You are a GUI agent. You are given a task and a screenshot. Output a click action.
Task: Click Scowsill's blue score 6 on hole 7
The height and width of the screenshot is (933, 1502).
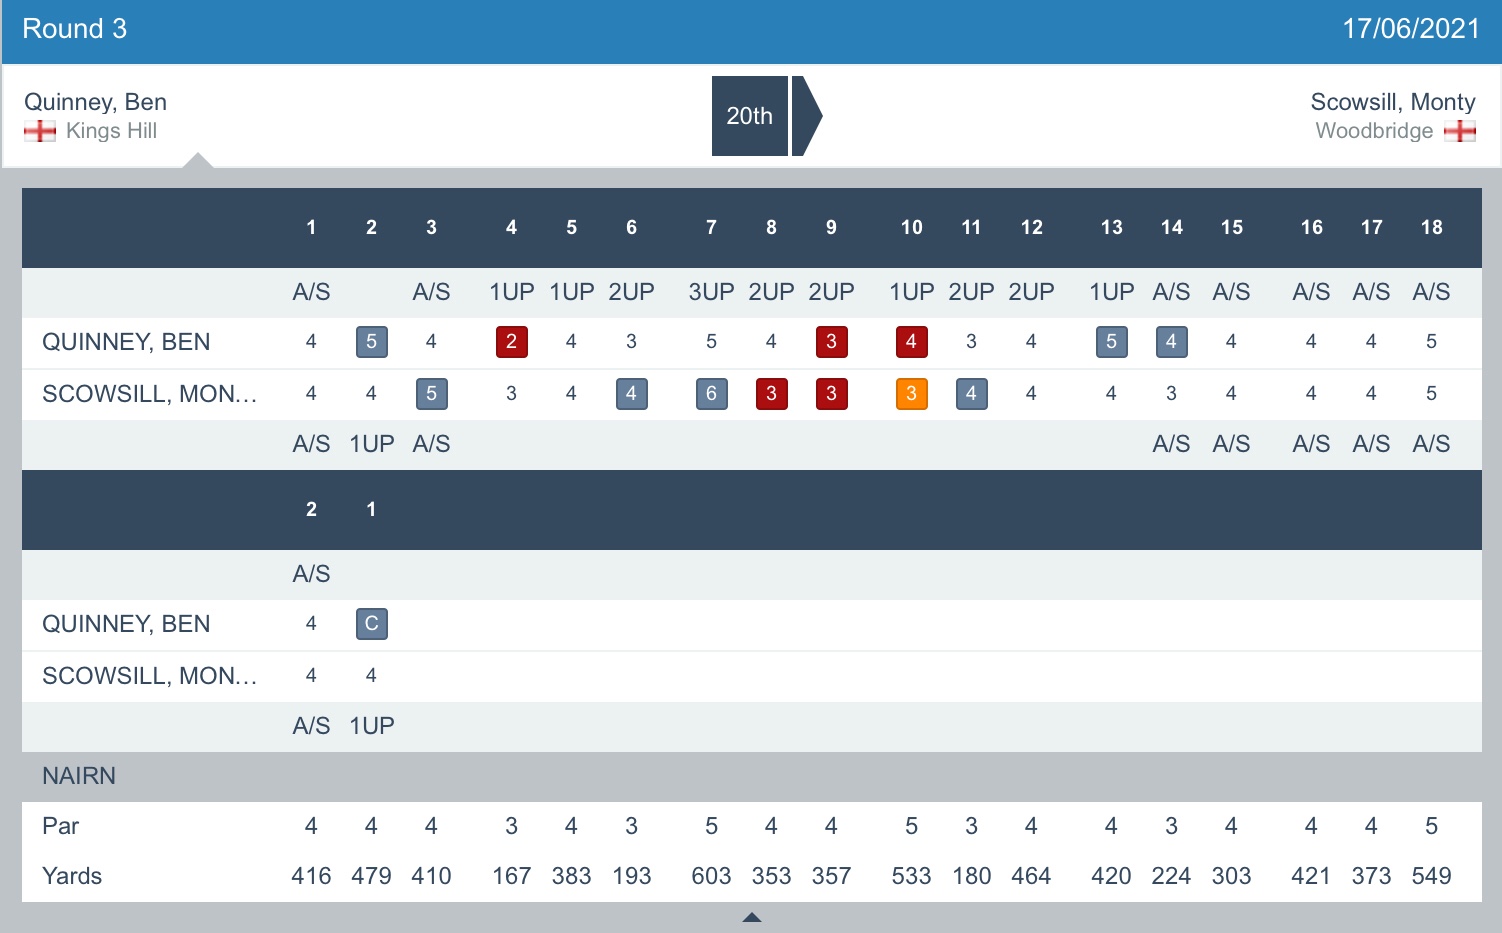[x=711, y=394]
